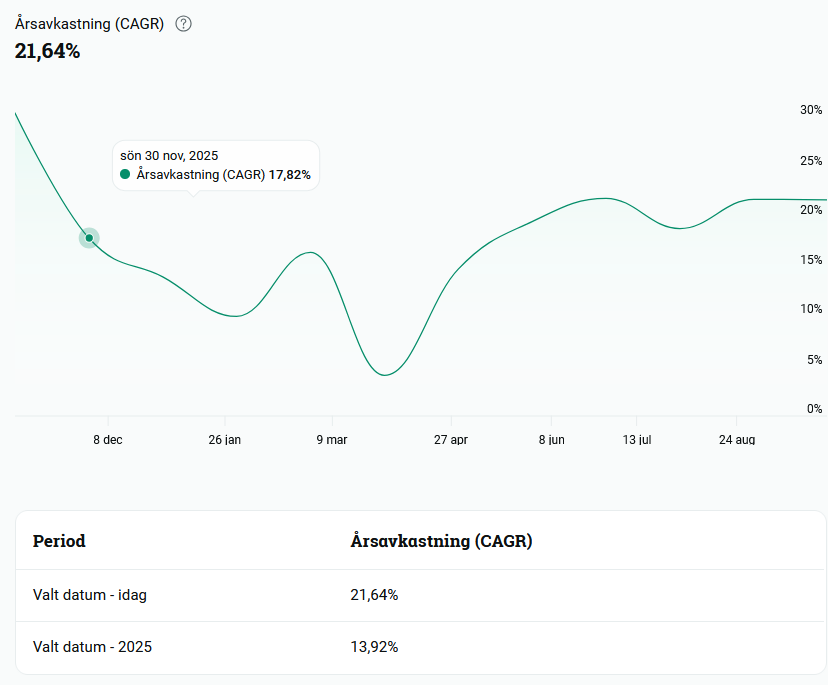This screenshot has width=828, height=685.
Task: Click the green legend dot in tooltip
Action: tap(125, 174)
